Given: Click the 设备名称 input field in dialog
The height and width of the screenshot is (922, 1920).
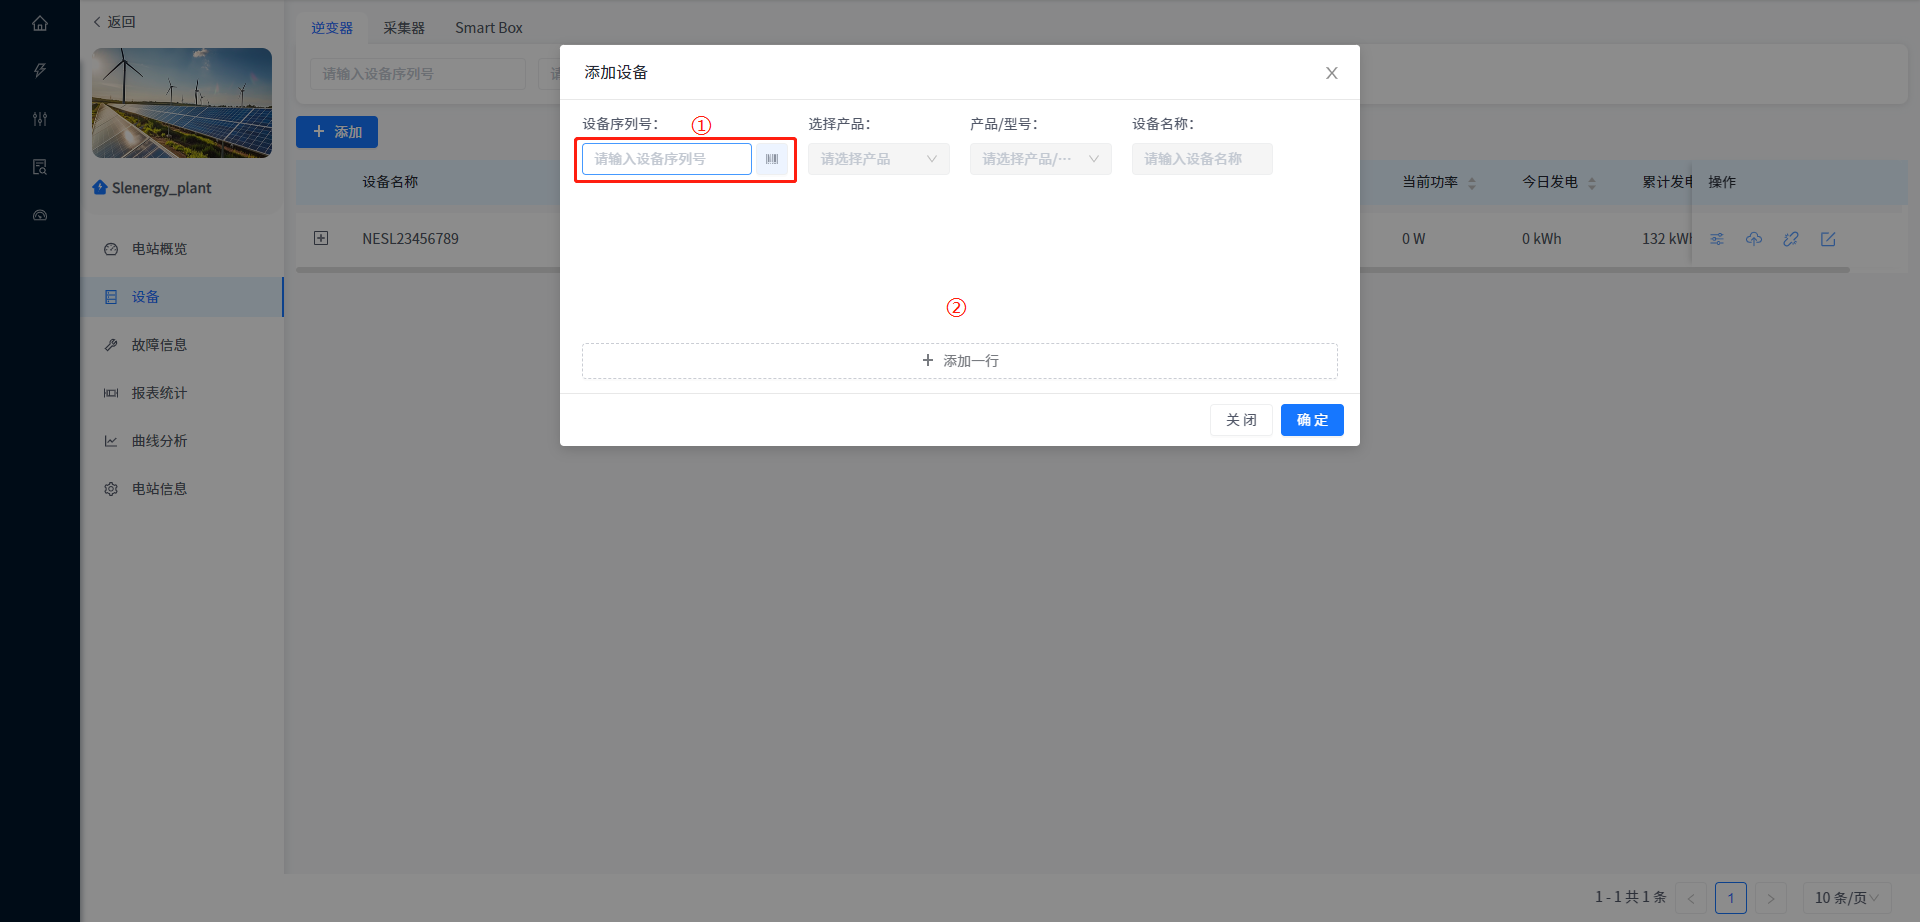Looking at the screenshot, I should pos(1202,159).
